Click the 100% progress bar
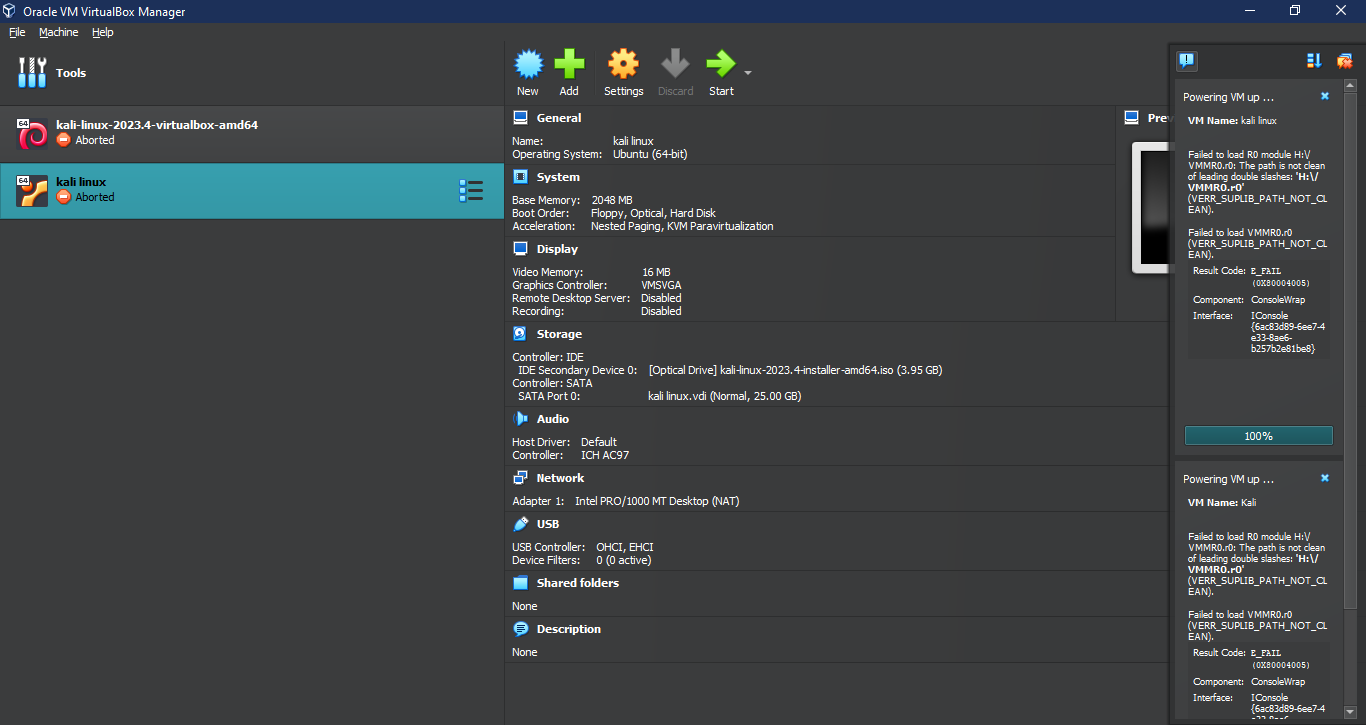The image size is (1366, 725). [x=1258, y=436]
